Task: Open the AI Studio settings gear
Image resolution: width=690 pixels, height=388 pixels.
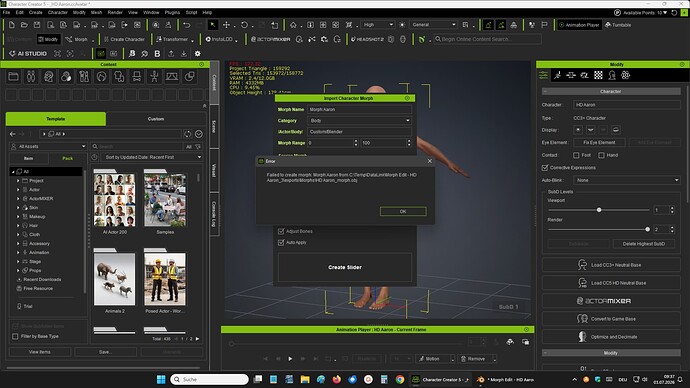Action: tap(198, 54)
